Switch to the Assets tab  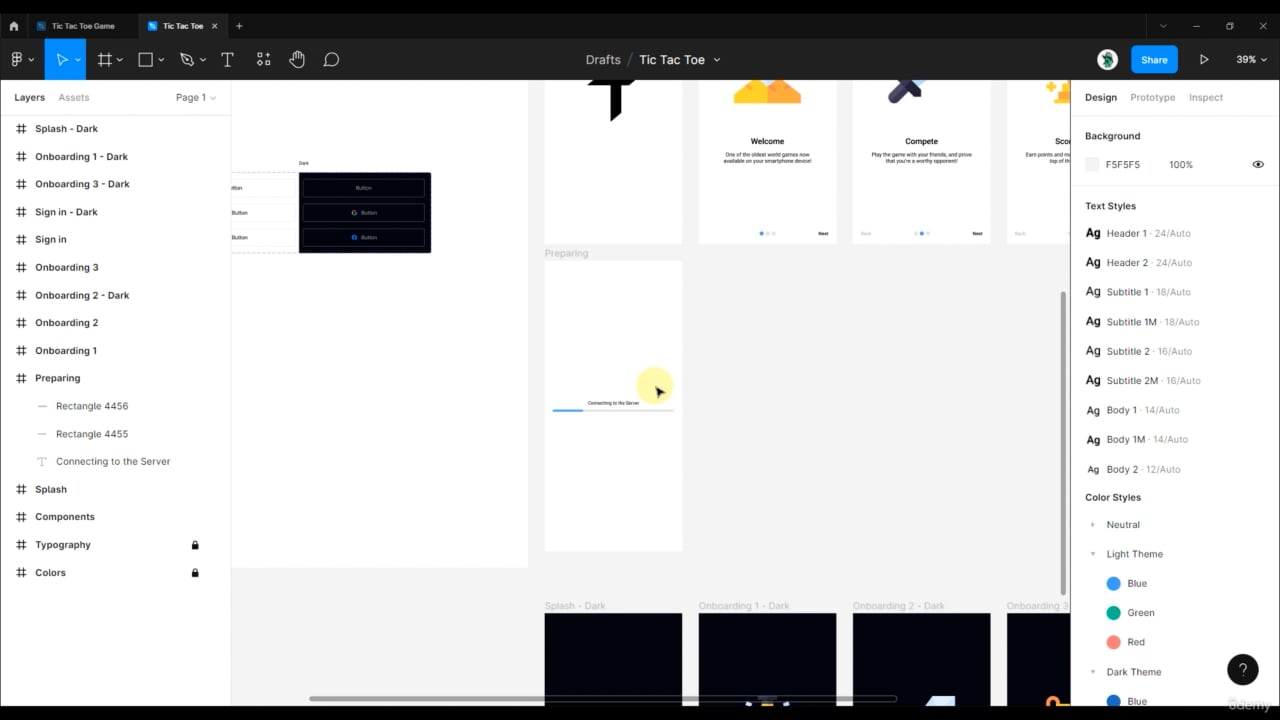pyautogui.click(x=74, y=97)
